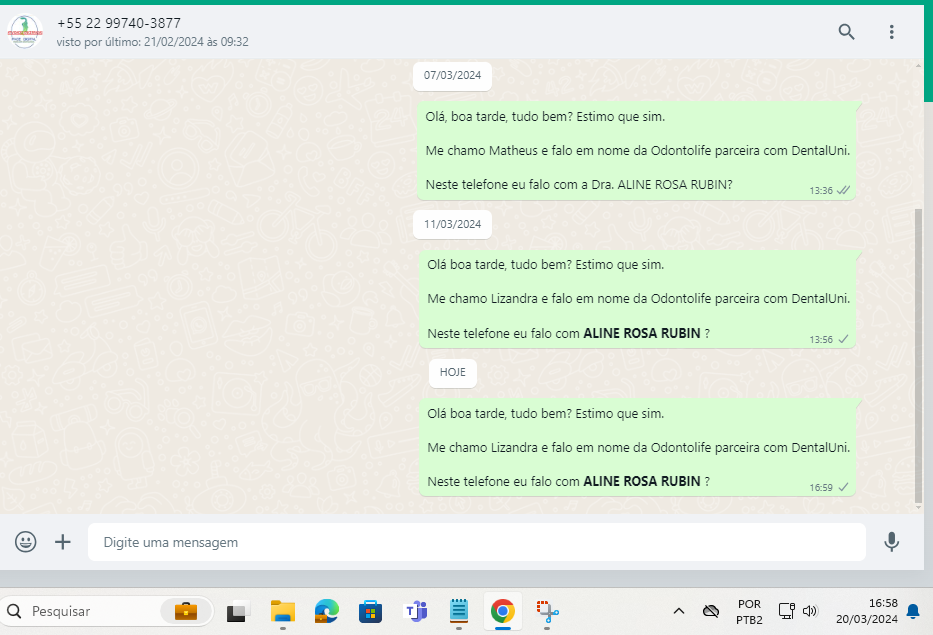Start recording with the microphone icon
The width and height of the screenshot is (933, 635).
pos(891,542)
